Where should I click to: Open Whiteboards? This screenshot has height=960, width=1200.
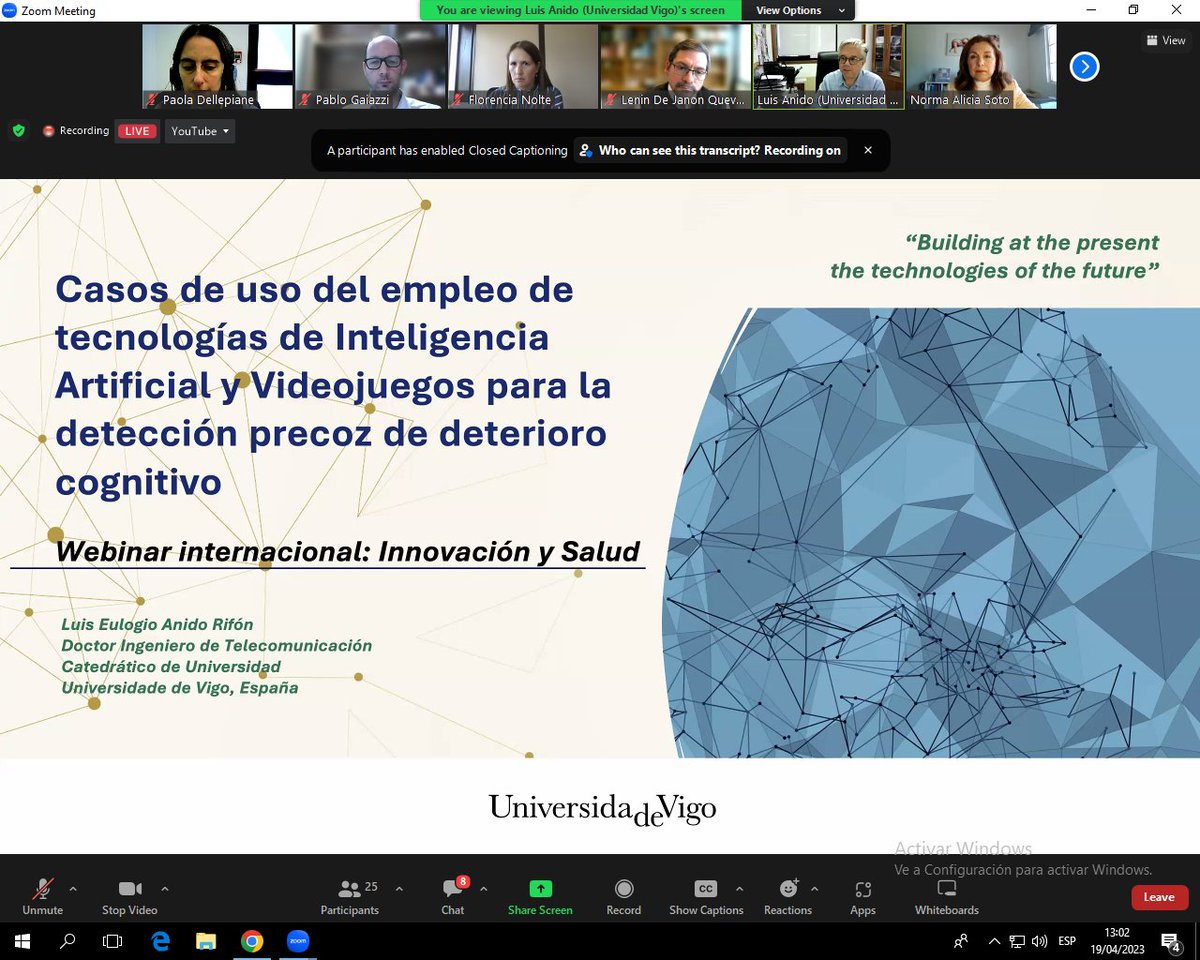pyautogui.click(x=947, y=896)
